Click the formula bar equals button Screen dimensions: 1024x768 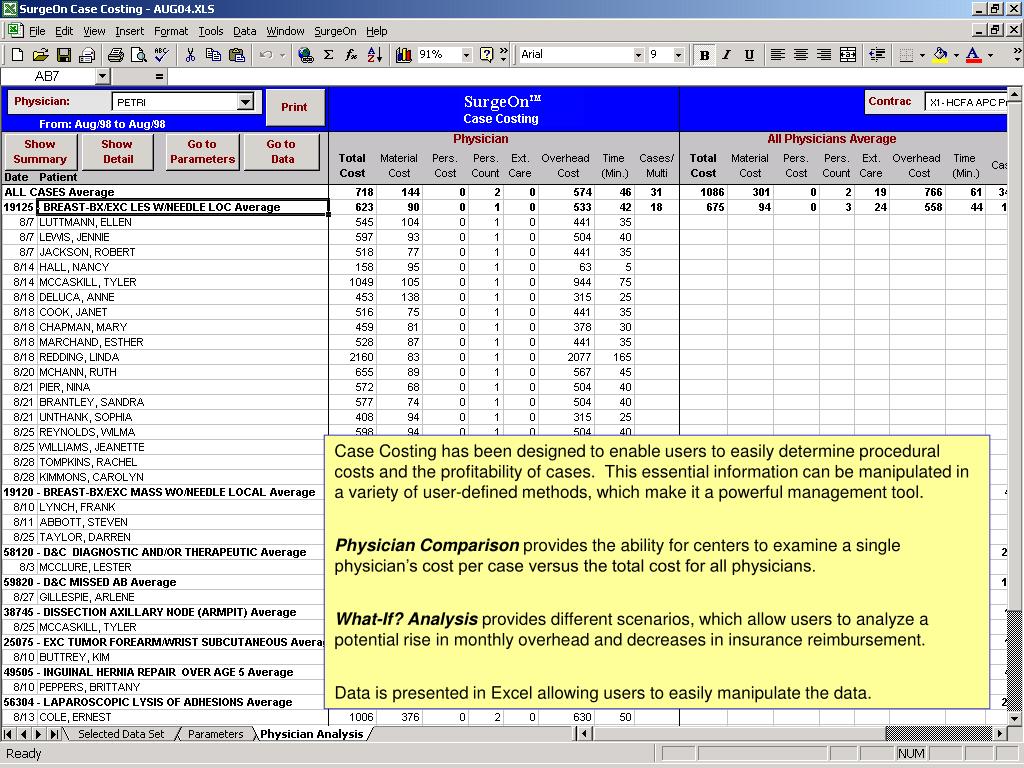(x=159, y=76)
